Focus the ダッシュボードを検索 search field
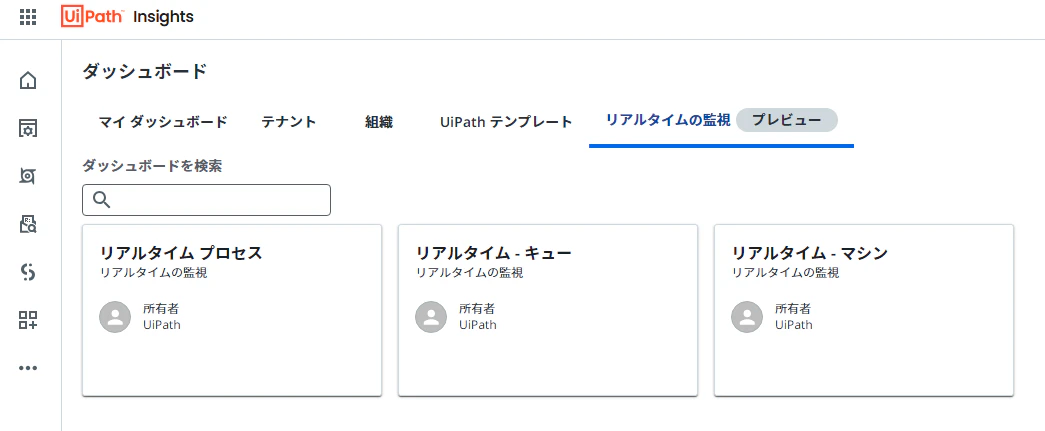Viewport: 1045px width, 431px height. 207,200
